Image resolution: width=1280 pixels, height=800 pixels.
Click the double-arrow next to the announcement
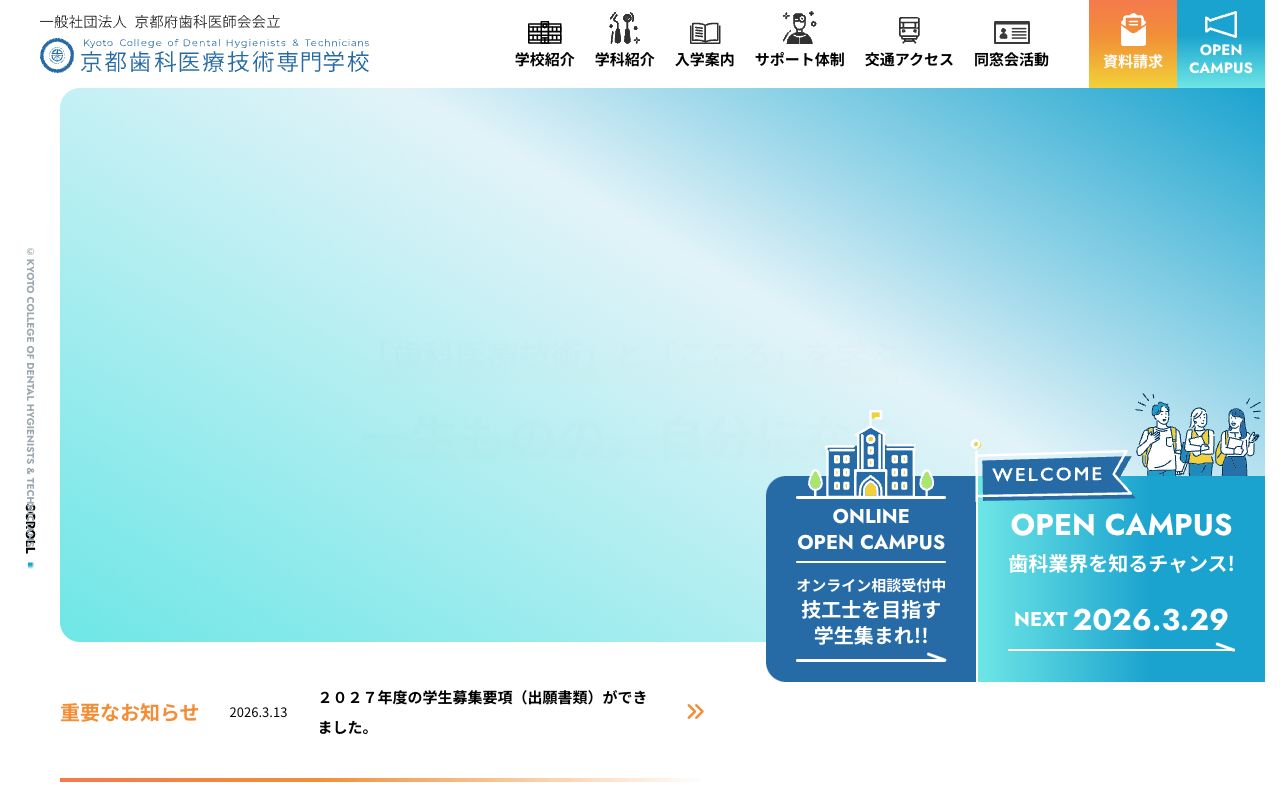695,711
